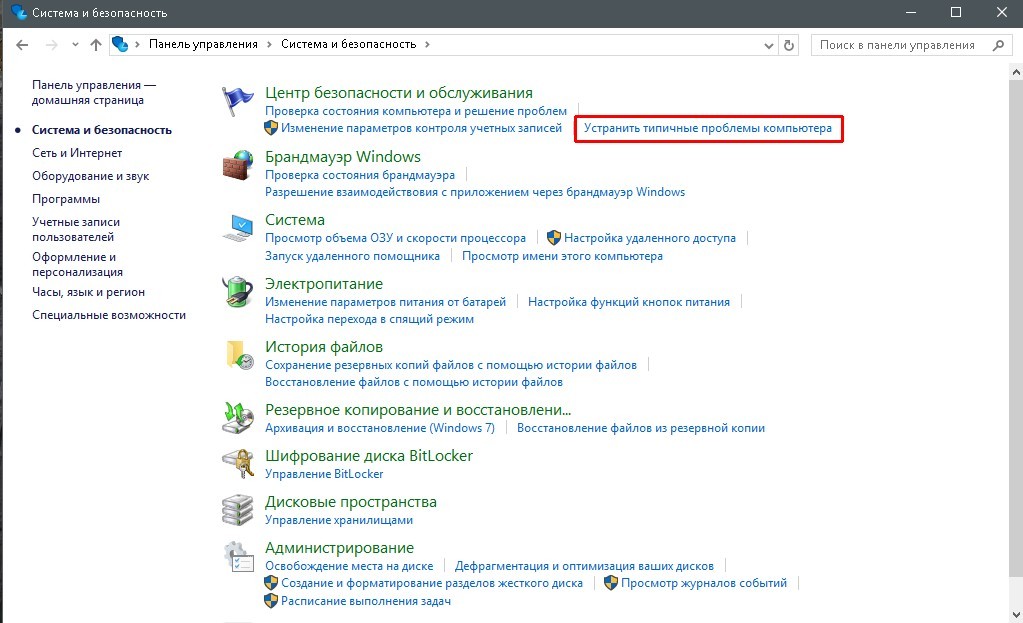Screen dimensions: 1023x623
Task: Open Центр безопасности и обслуживания heading
Action: tap(399, 93)
